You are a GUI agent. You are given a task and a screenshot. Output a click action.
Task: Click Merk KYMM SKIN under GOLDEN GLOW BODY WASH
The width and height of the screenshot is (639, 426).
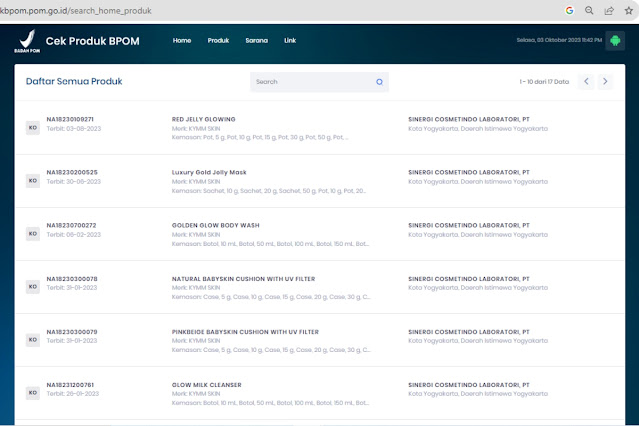coord(196,235)
